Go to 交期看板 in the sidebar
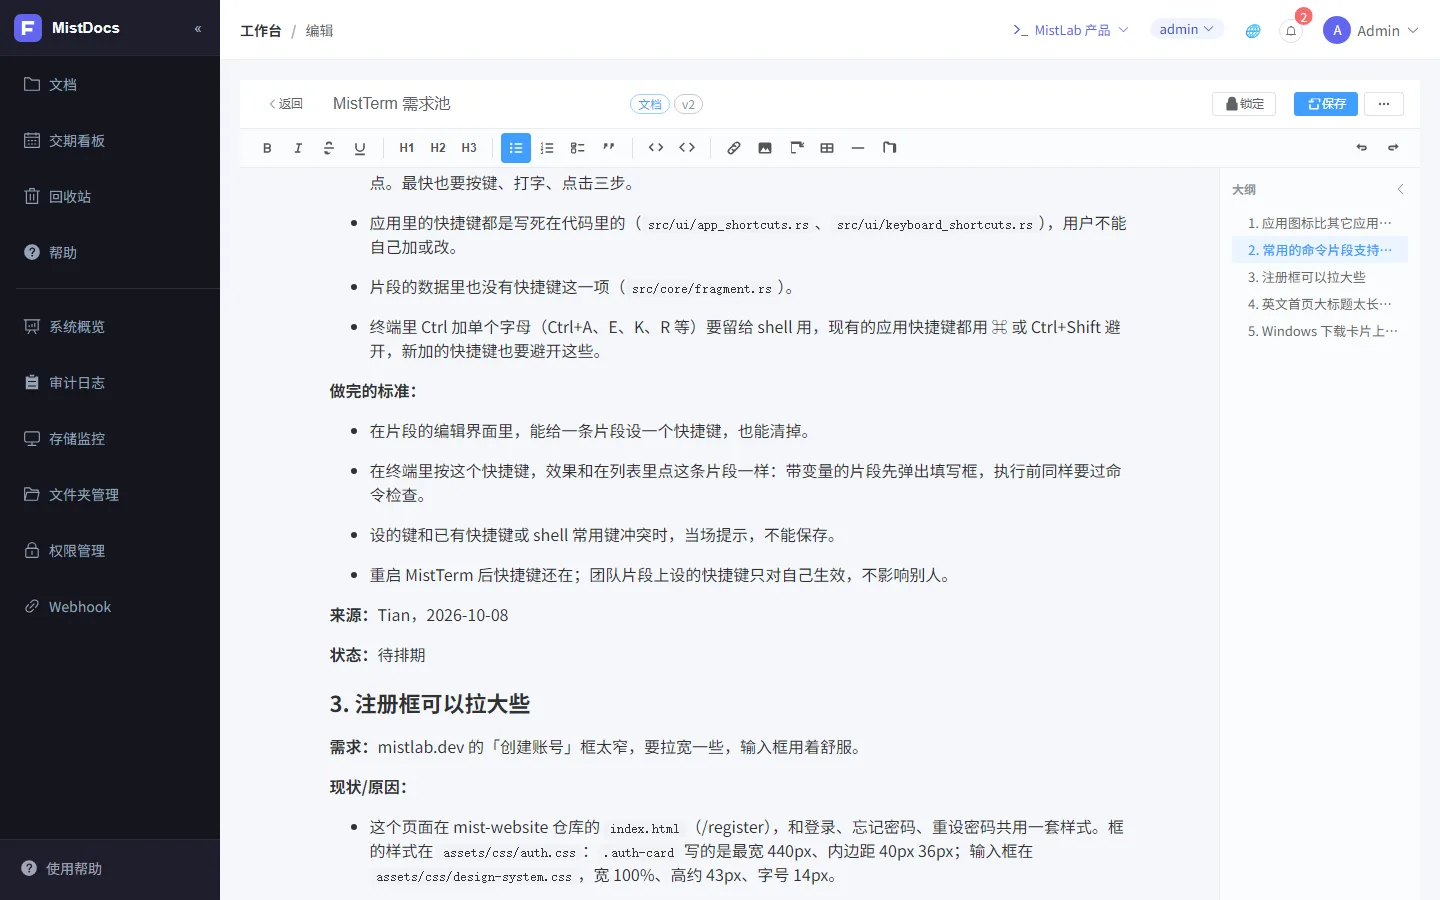Viewport: 1440px width, 900px height. 110,140
